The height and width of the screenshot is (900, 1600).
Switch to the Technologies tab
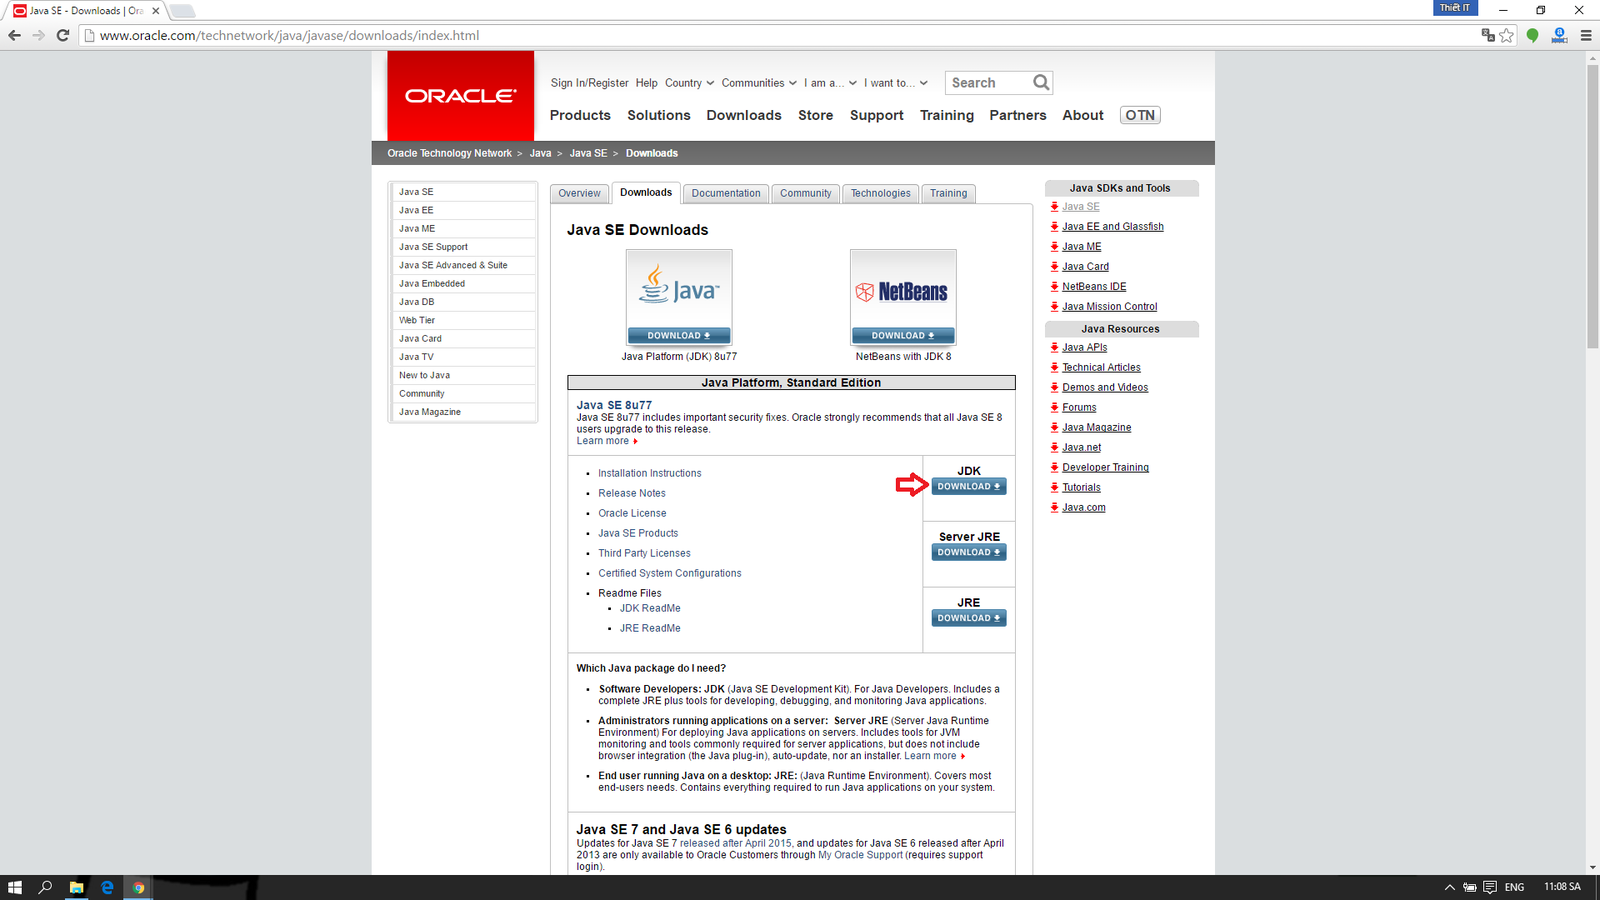coord(881,193)
